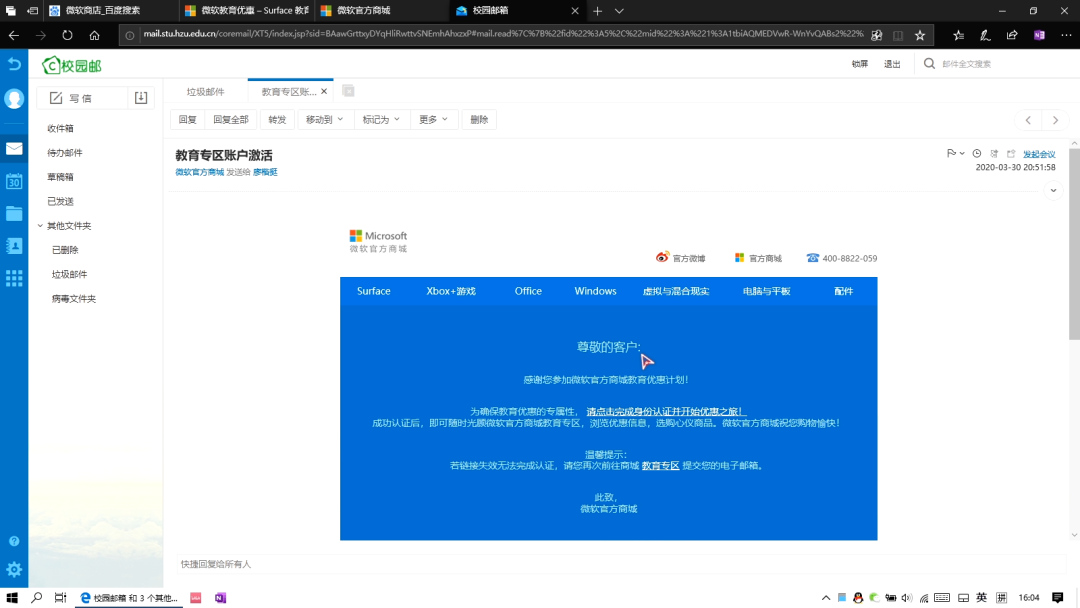
Task: Open browser tab list chevron
Action: pos(619,11)
